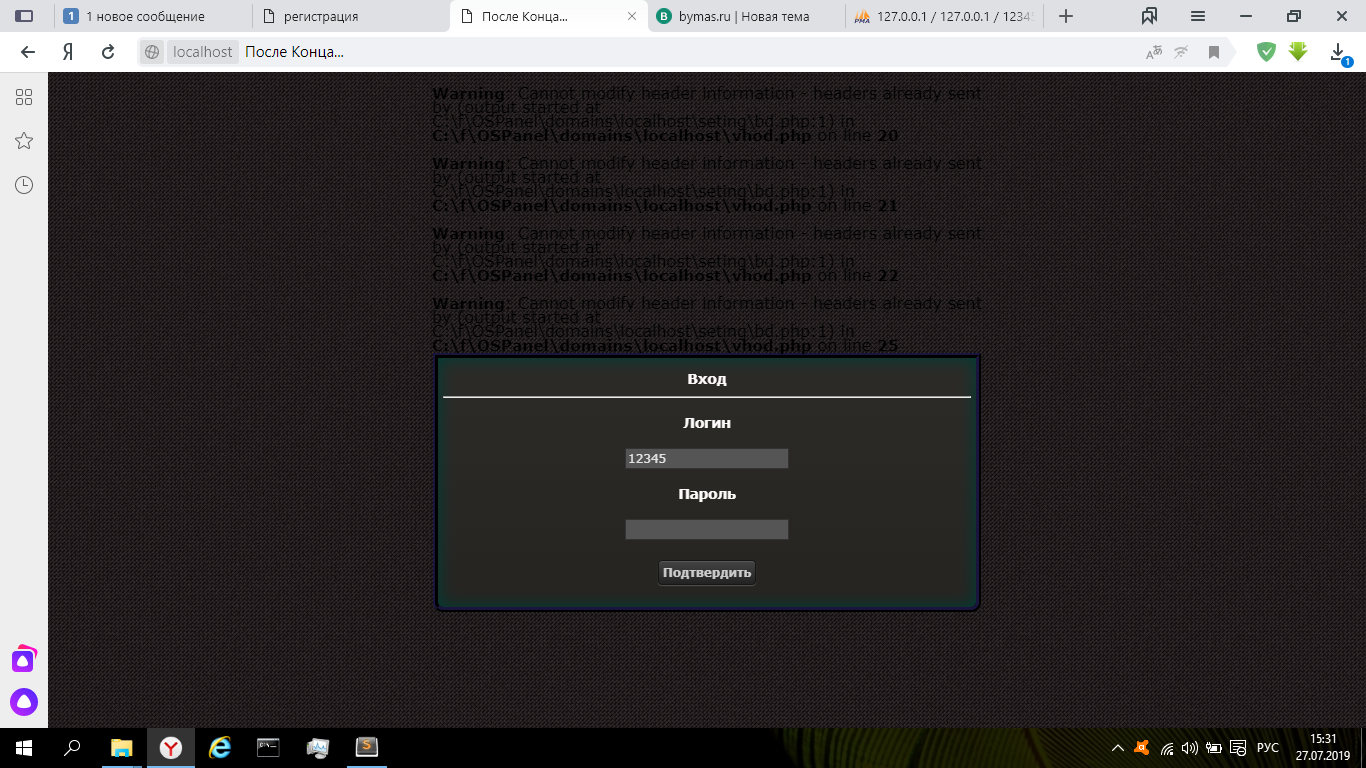Image resolution: width=1366 pixels, height=768 pixels.
Task: Bookmark this page using the address bar flag
Action: coord(1214,52)
